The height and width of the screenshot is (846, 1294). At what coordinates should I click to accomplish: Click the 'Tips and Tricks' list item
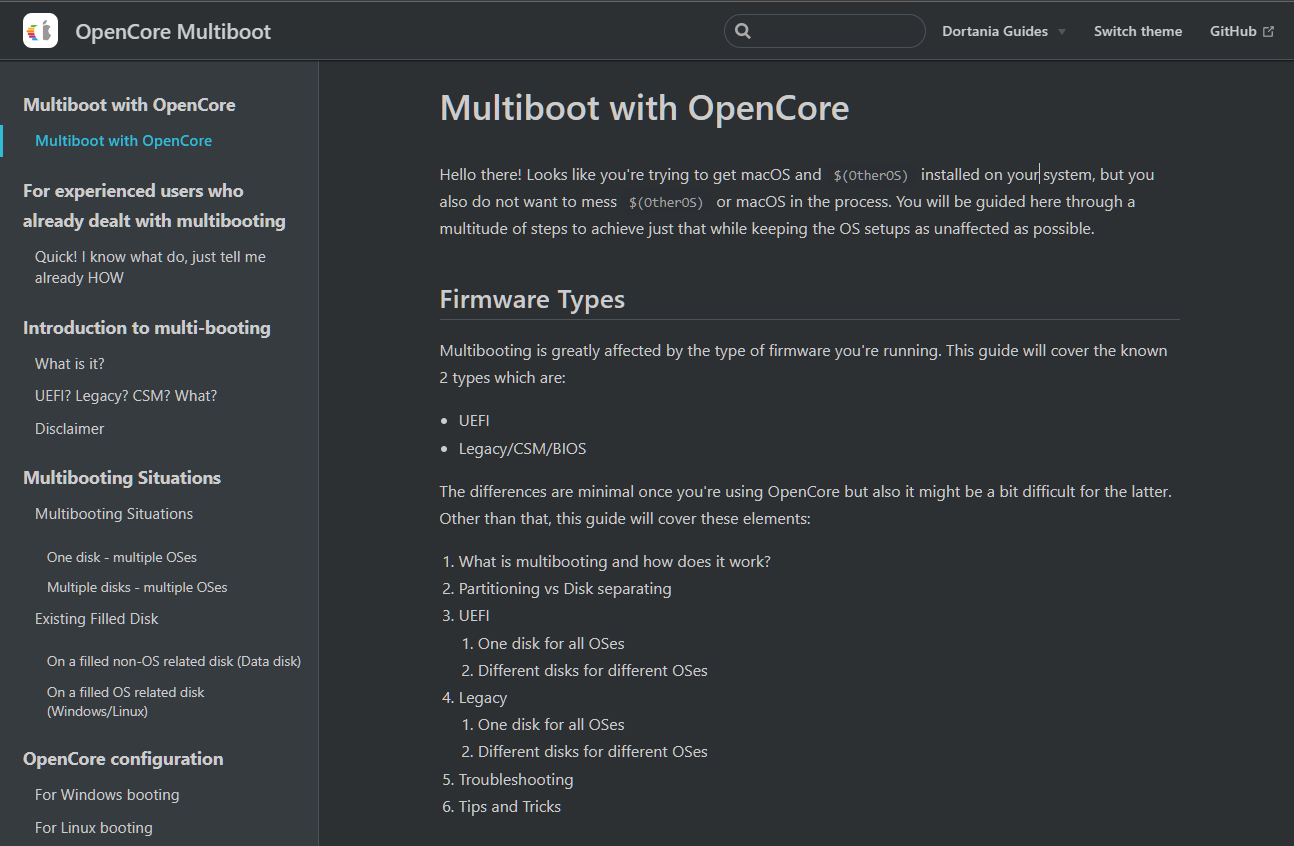tap(510, 807)
